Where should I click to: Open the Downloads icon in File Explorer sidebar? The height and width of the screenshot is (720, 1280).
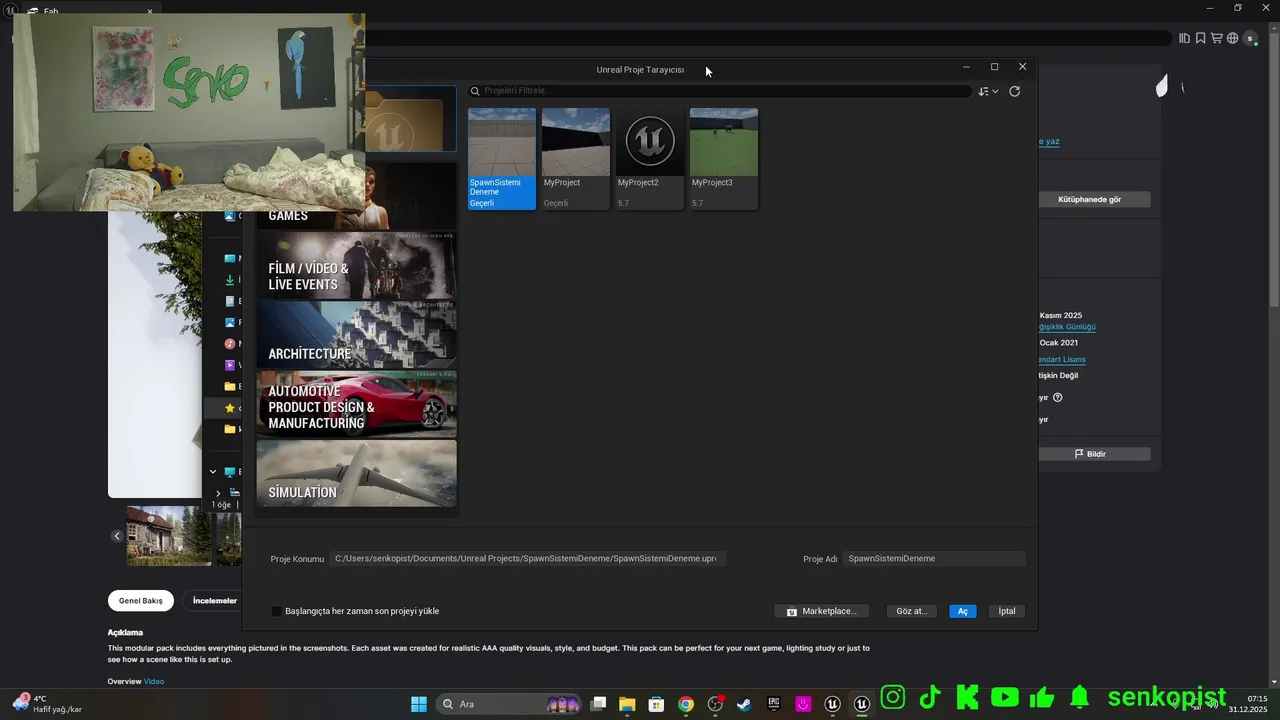(x=230, y=280)
